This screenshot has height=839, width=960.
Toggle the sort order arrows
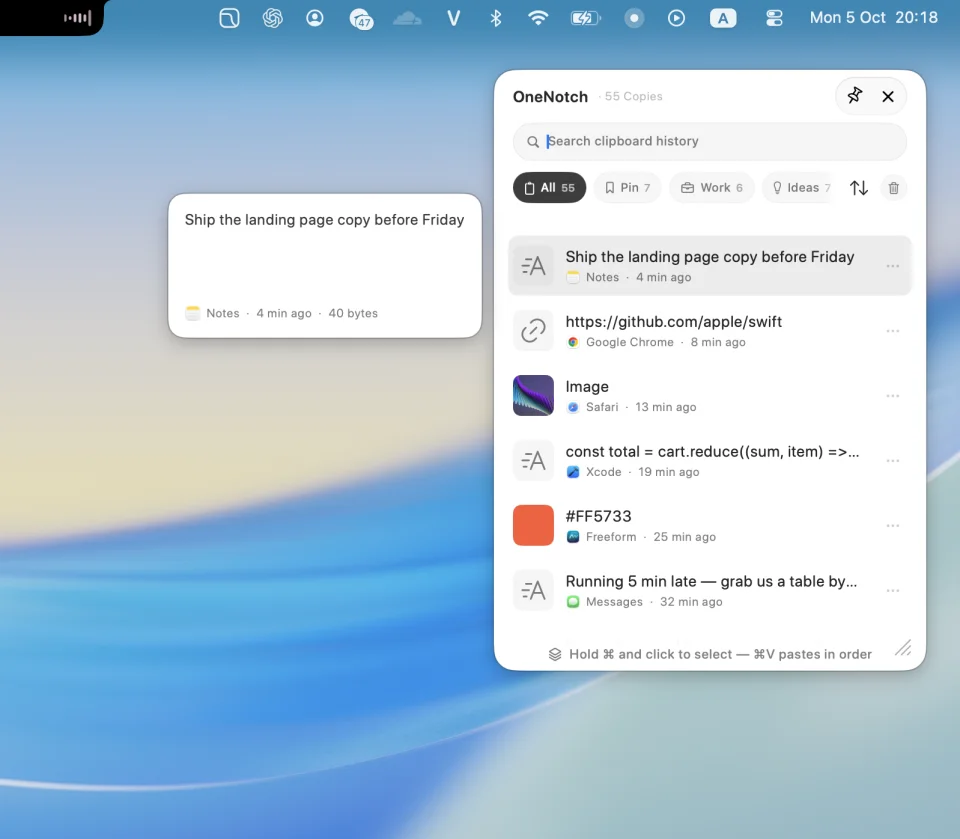(858, 188)
